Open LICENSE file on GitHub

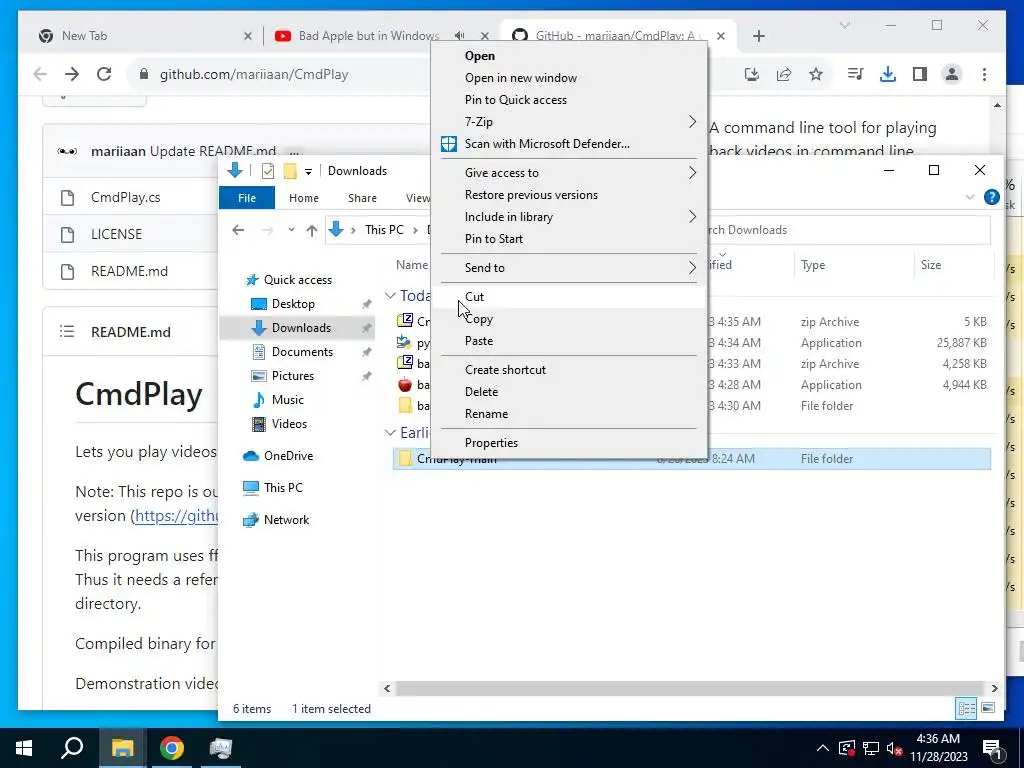(116, 234)
